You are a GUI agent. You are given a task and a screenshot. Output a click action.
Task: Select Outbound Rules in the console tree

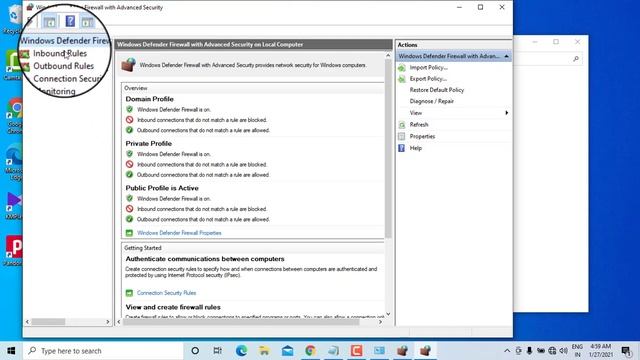[63, 66]
